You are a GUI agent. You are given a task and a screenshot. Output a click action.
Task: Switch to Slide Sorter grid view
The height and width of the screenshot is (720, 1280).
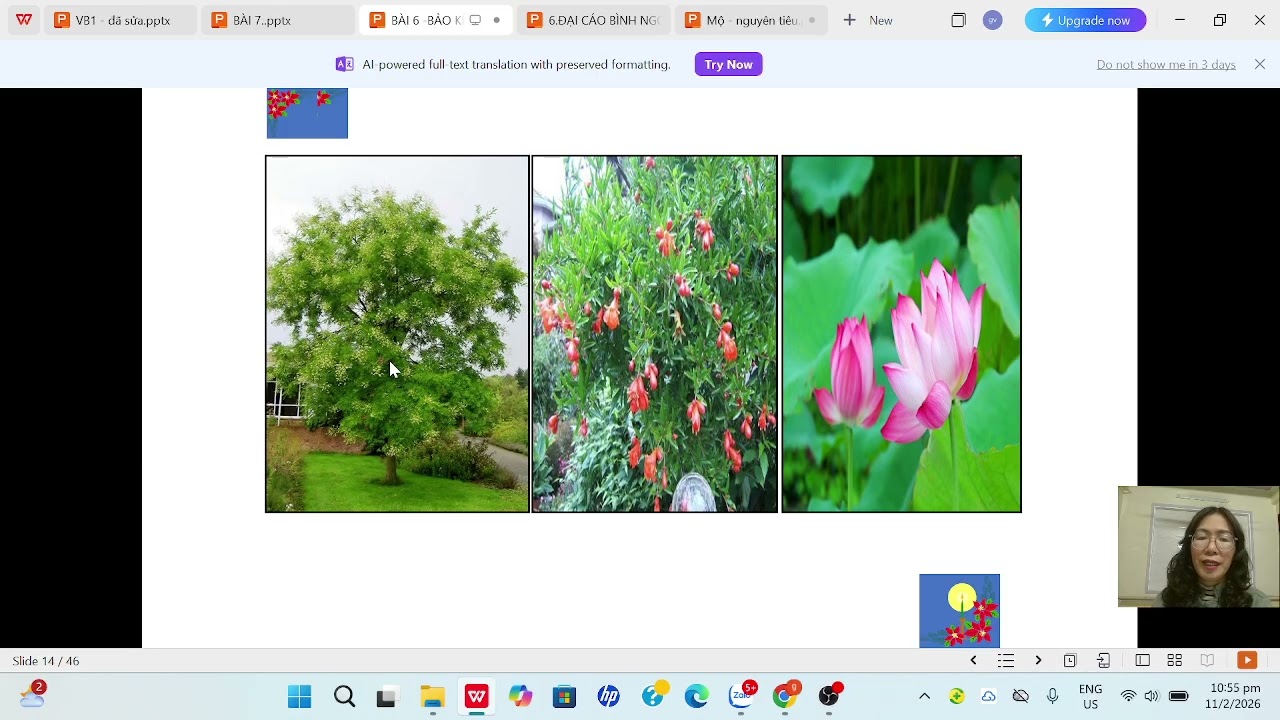coord(1175,660)
